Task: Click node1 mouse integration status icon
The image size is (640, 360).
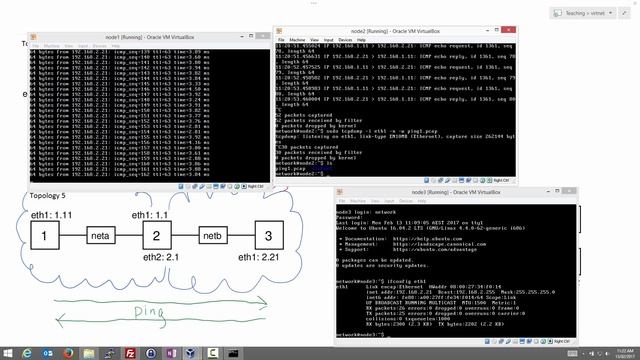Action: 237,187
